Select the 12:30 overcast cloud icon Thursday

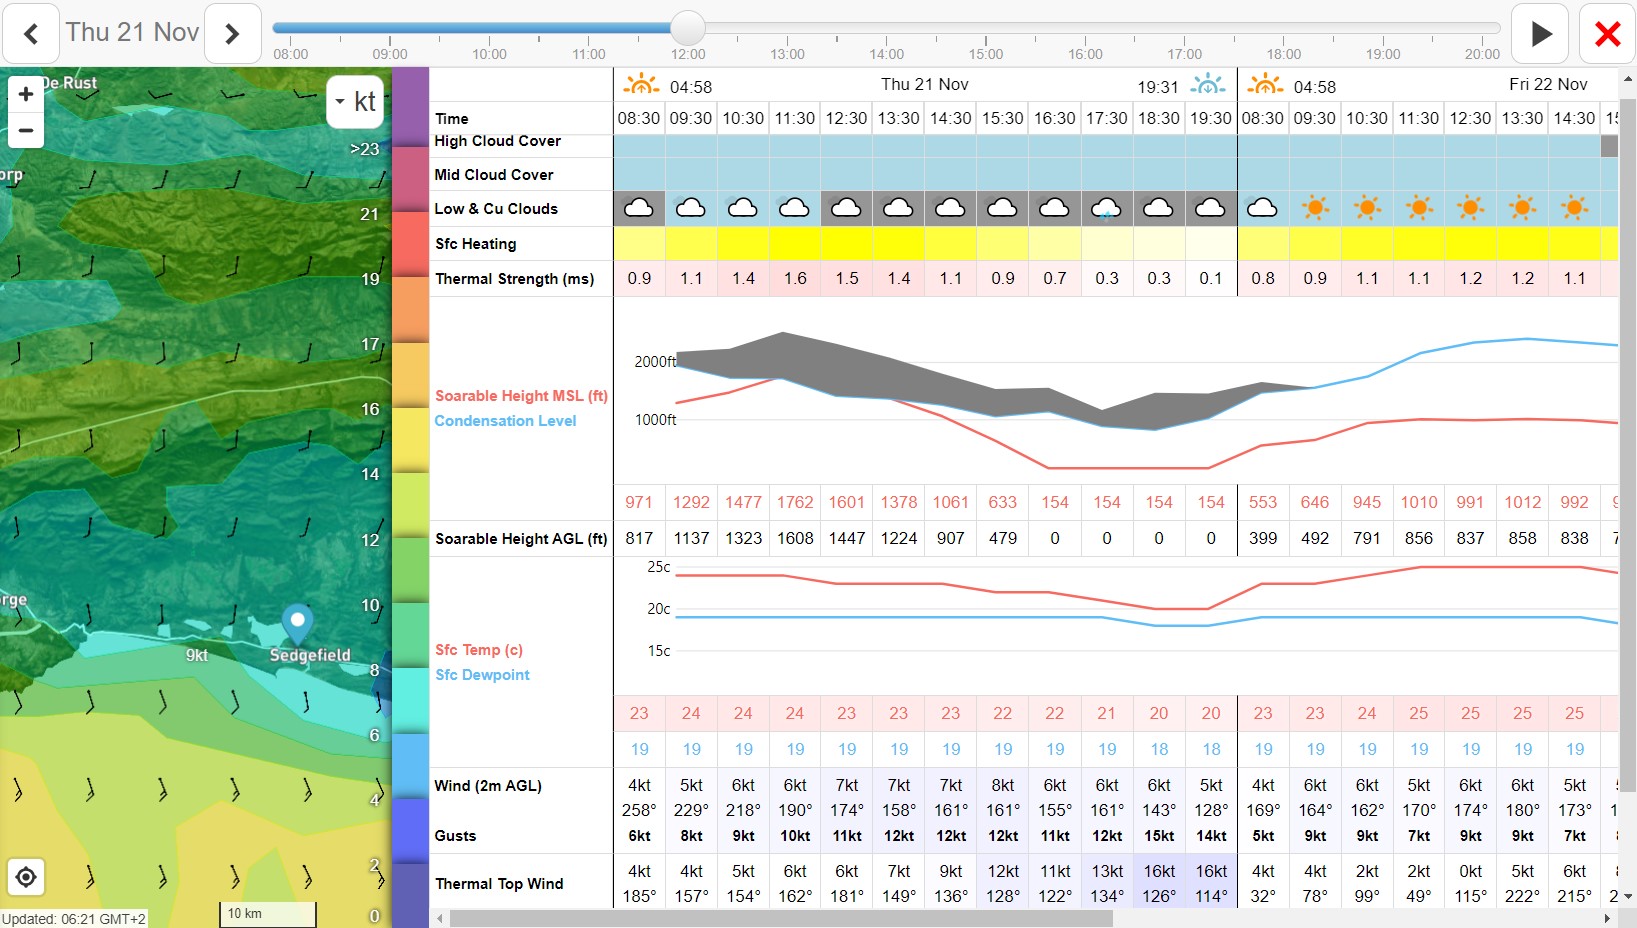click(847, 208)
